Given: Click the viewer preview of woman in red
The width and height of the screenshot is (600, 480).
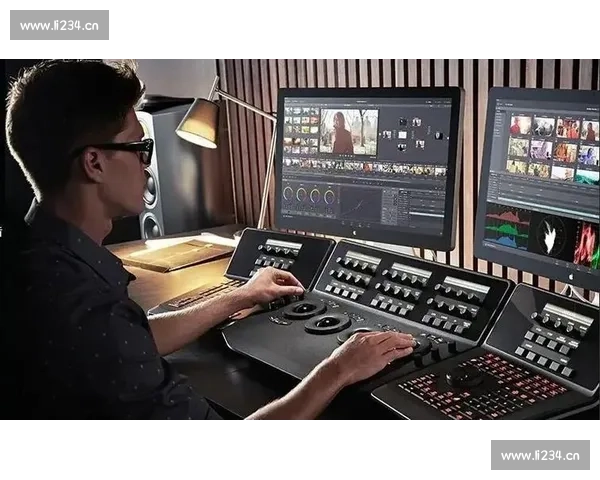Looking at the screenshot, I should point(348,131).
